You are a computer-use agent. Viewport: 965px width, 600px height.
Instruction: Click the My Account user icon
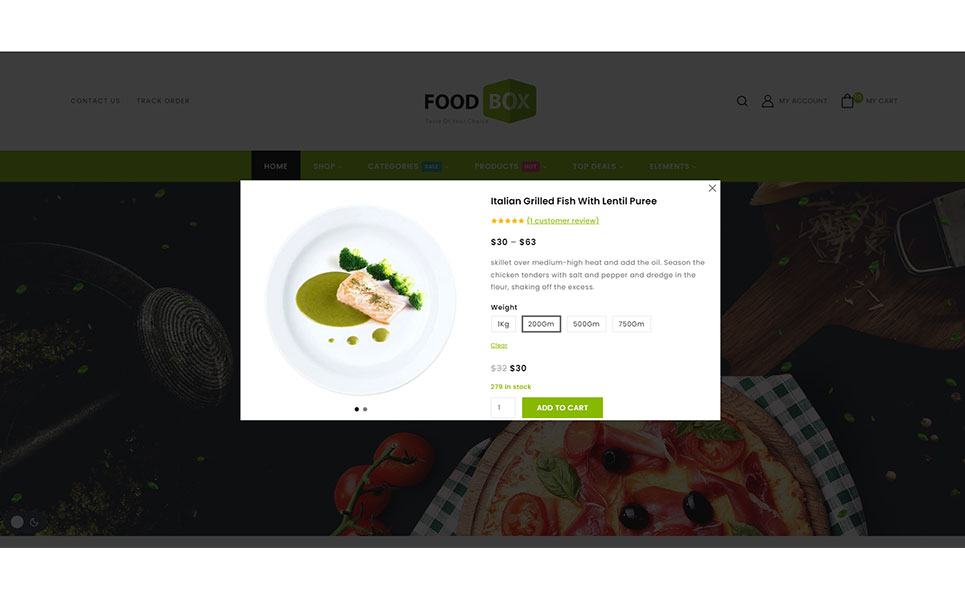(767, 101)
